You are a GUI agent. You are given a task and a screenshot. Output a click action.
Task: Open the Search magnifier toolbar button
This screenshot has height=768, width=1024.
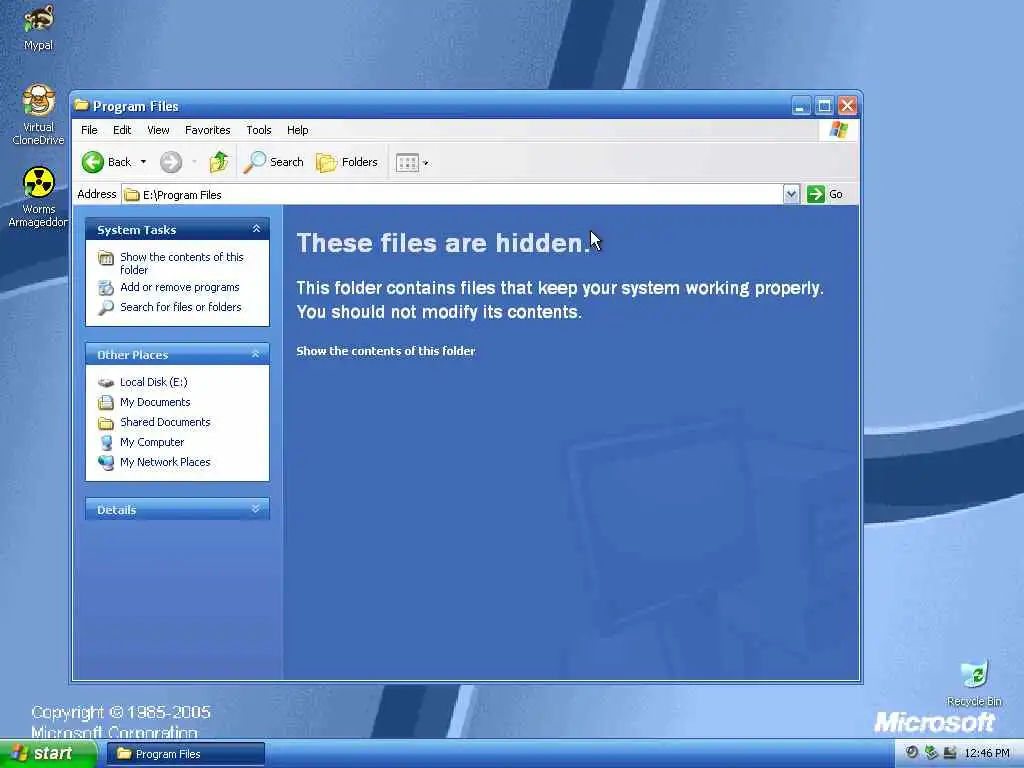click(x=273, y=162)
